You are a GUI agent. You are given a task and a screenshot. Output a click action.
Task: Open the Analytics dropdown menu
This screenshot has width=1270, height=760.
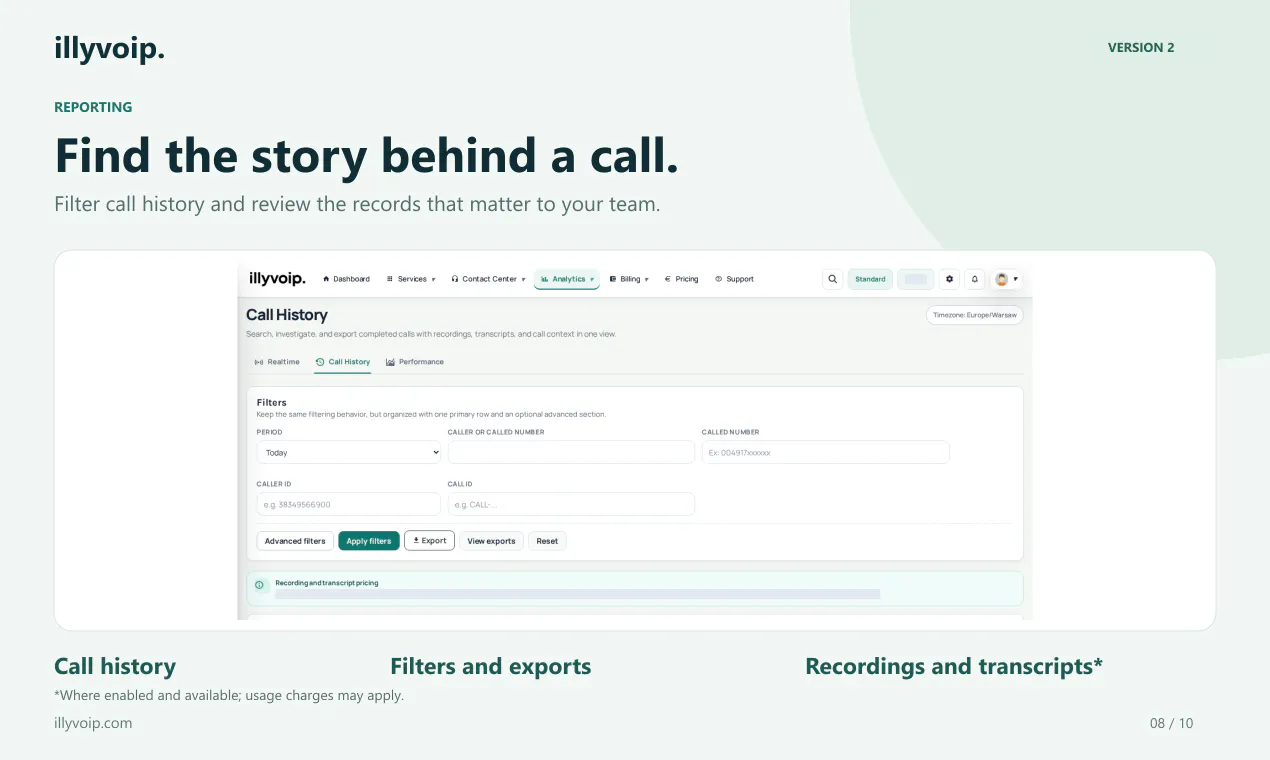[567, 279]
